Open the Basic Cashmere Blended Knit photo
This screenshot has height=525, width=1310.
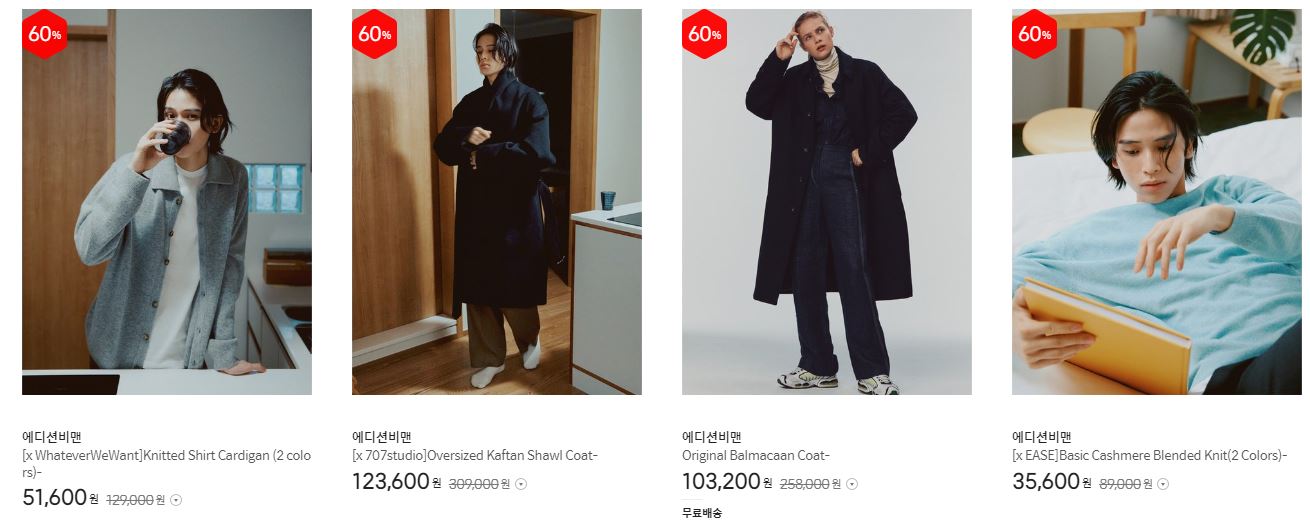pos(1157,202)
